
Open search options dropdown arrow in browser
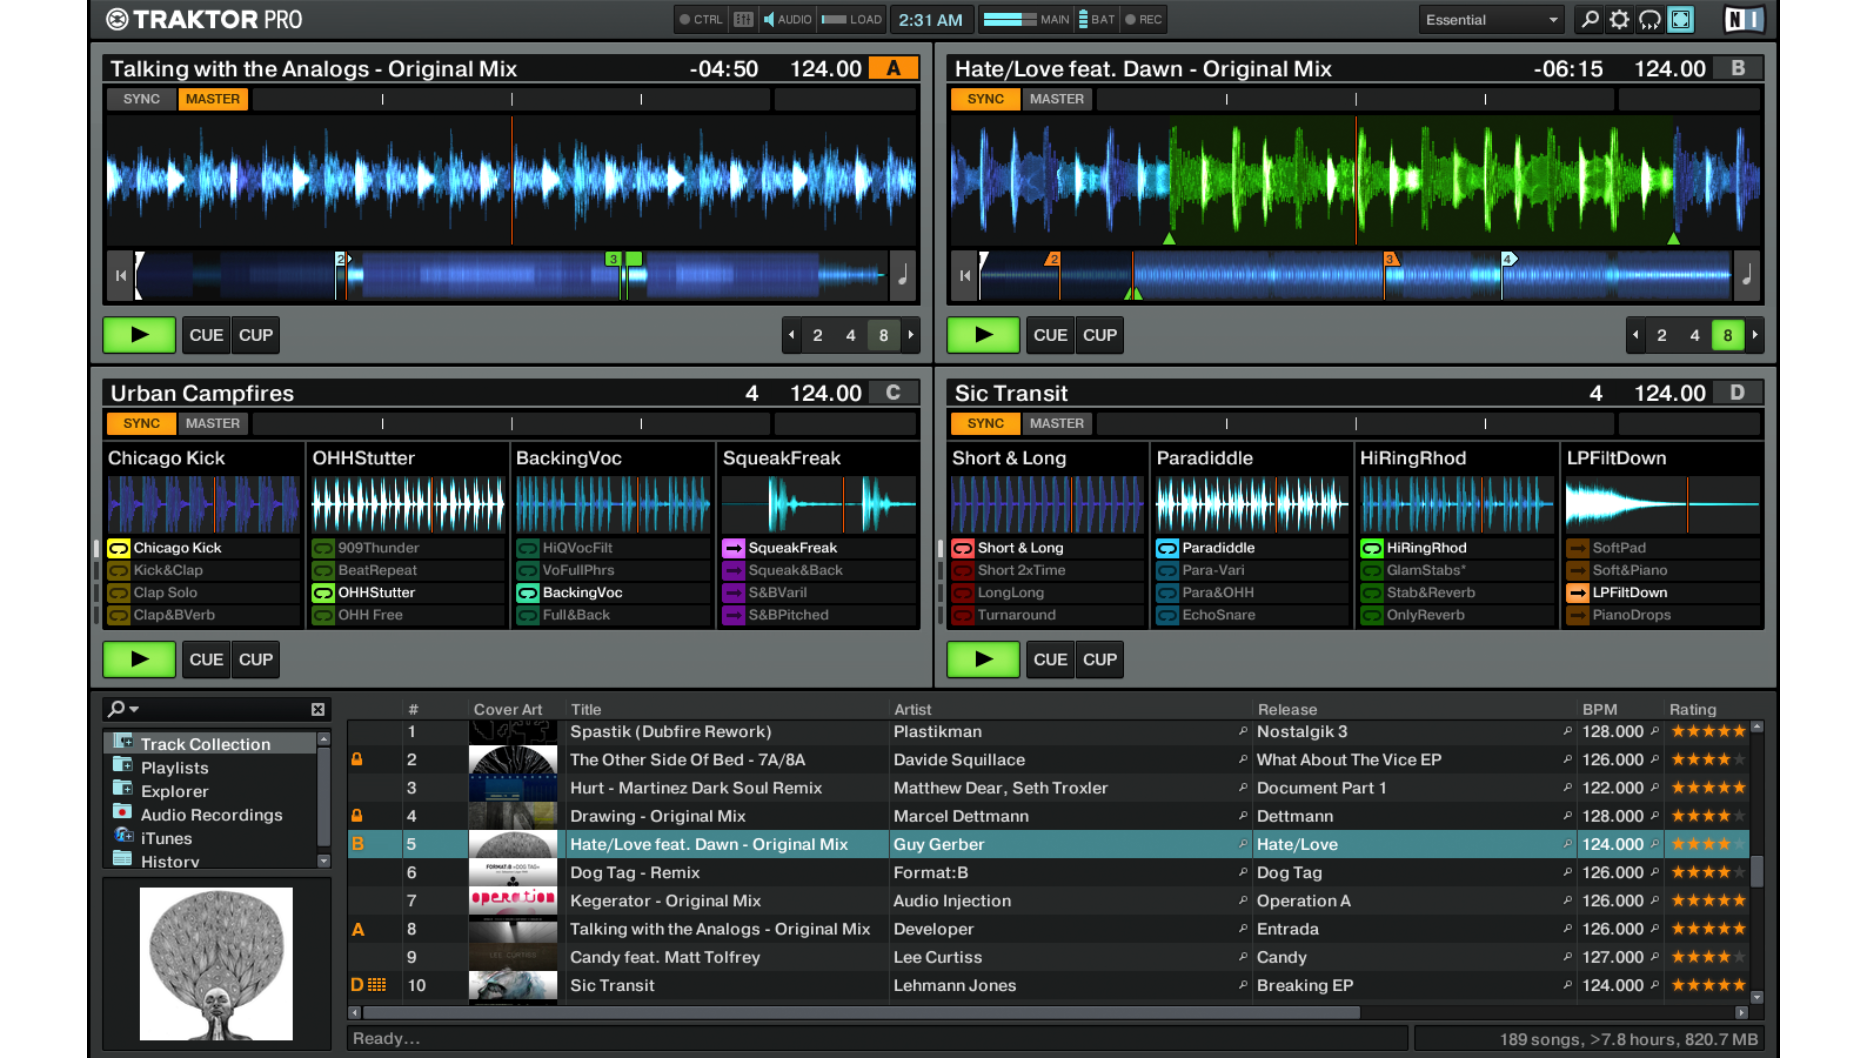(135, 709)
